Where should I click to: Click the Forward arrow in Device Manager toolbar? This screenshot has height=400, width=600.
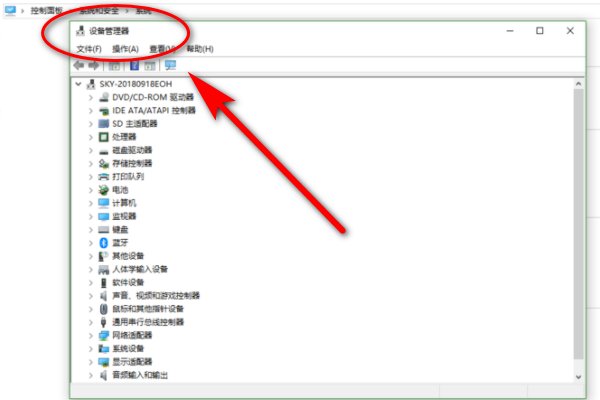pyautogui.click(x=94, y=65)
